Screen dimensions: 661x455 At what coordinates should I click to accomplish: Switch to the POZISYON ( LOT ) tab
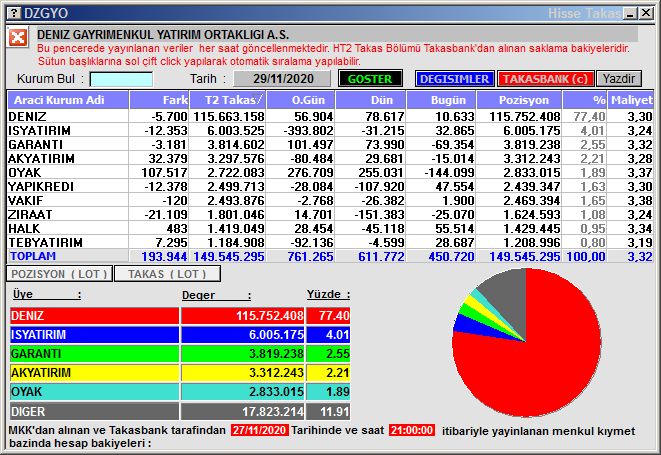point(58,273)
